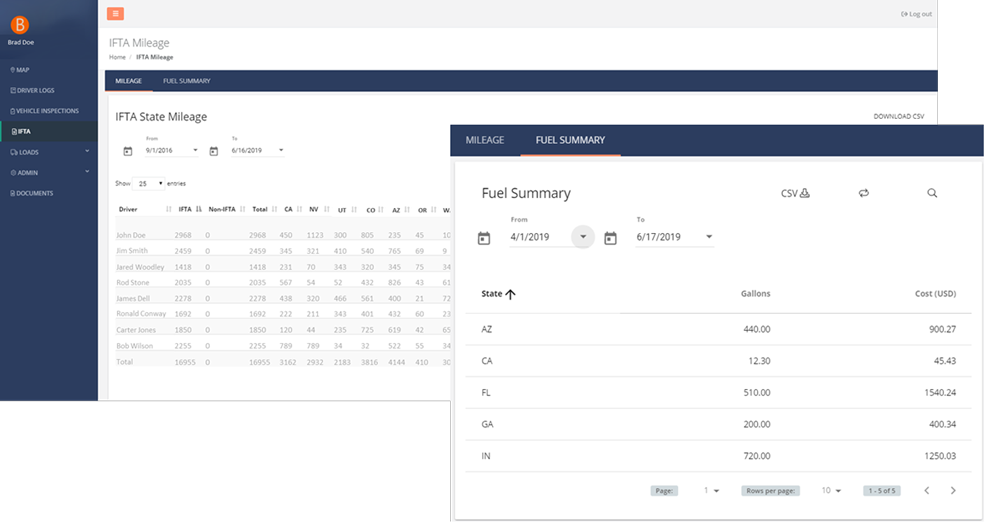
Task: Open Driver Logs in the sidebar
Action: pos(33,90)
